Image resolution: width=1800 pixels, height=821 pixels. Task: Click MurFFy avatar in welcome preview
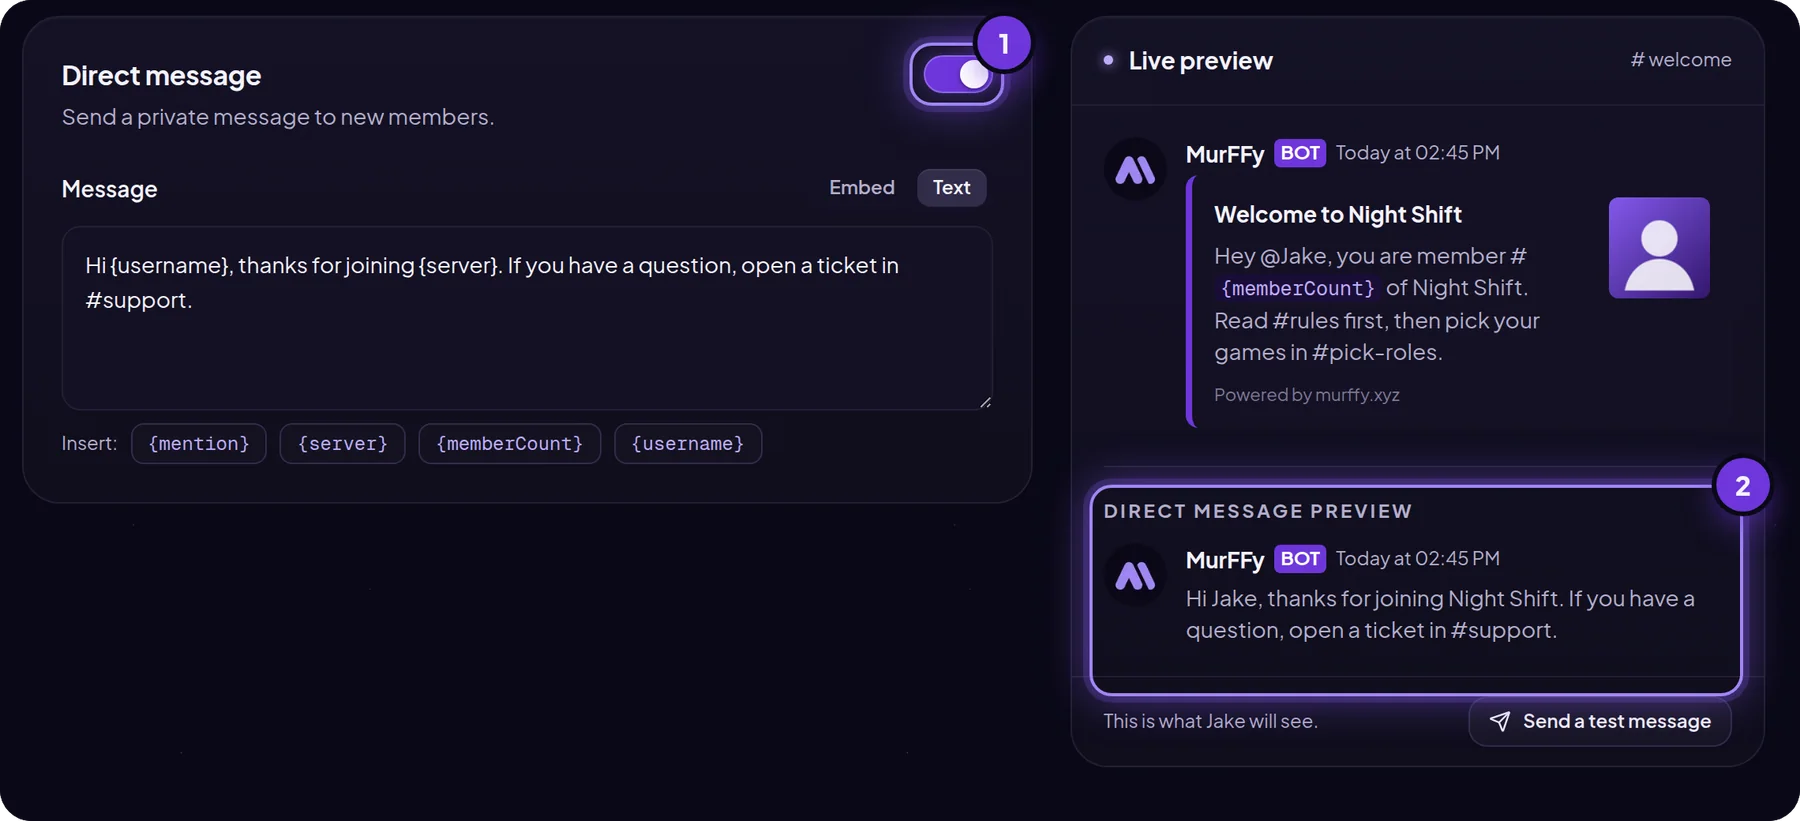tap(1135, 170)
